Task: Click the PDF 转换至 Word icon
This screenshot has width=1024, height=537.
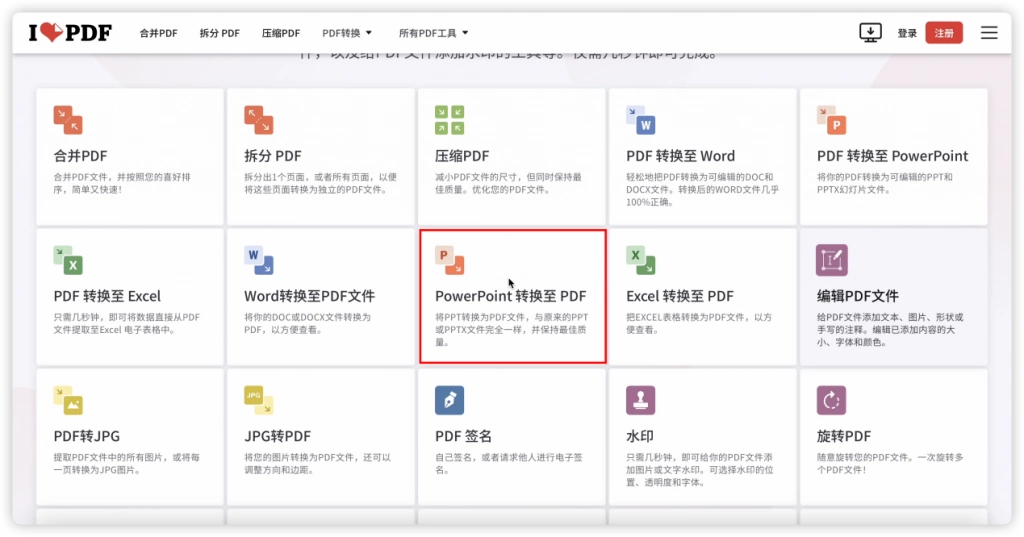Action: click(x=641, y=120)
